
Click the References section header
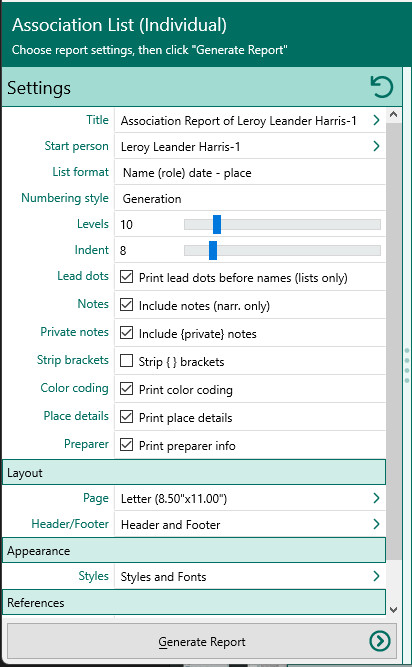194,602
